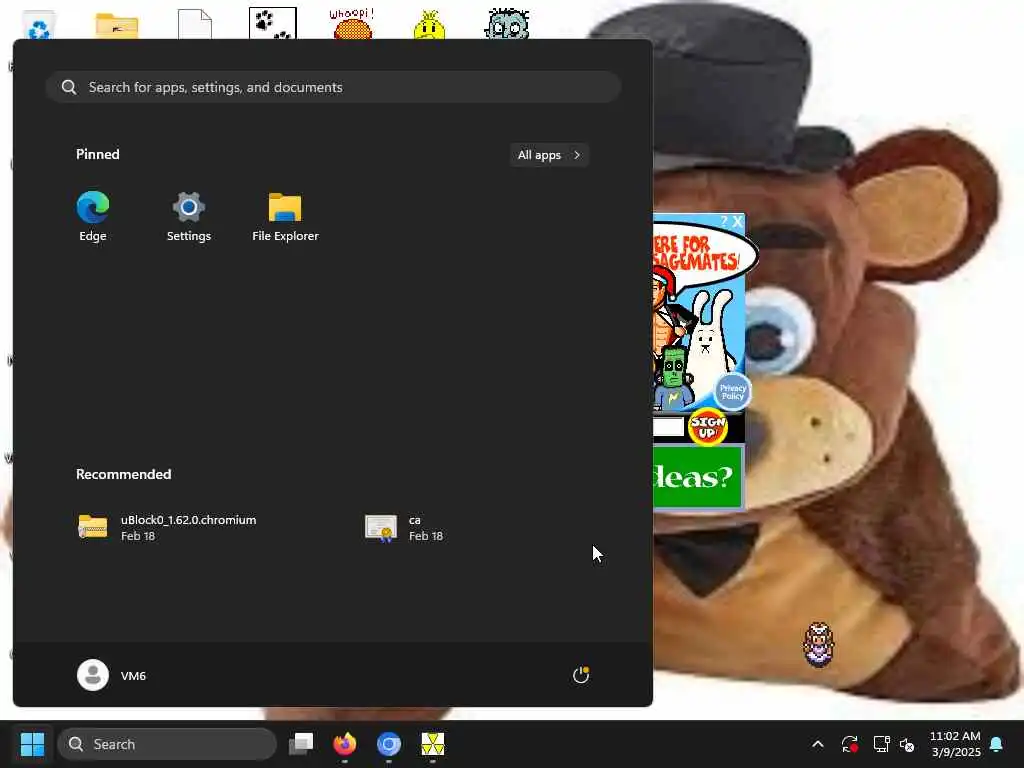Viewport: 1024px width, 768px height.
Task: Open the All apps list
Action: [549, 155]
